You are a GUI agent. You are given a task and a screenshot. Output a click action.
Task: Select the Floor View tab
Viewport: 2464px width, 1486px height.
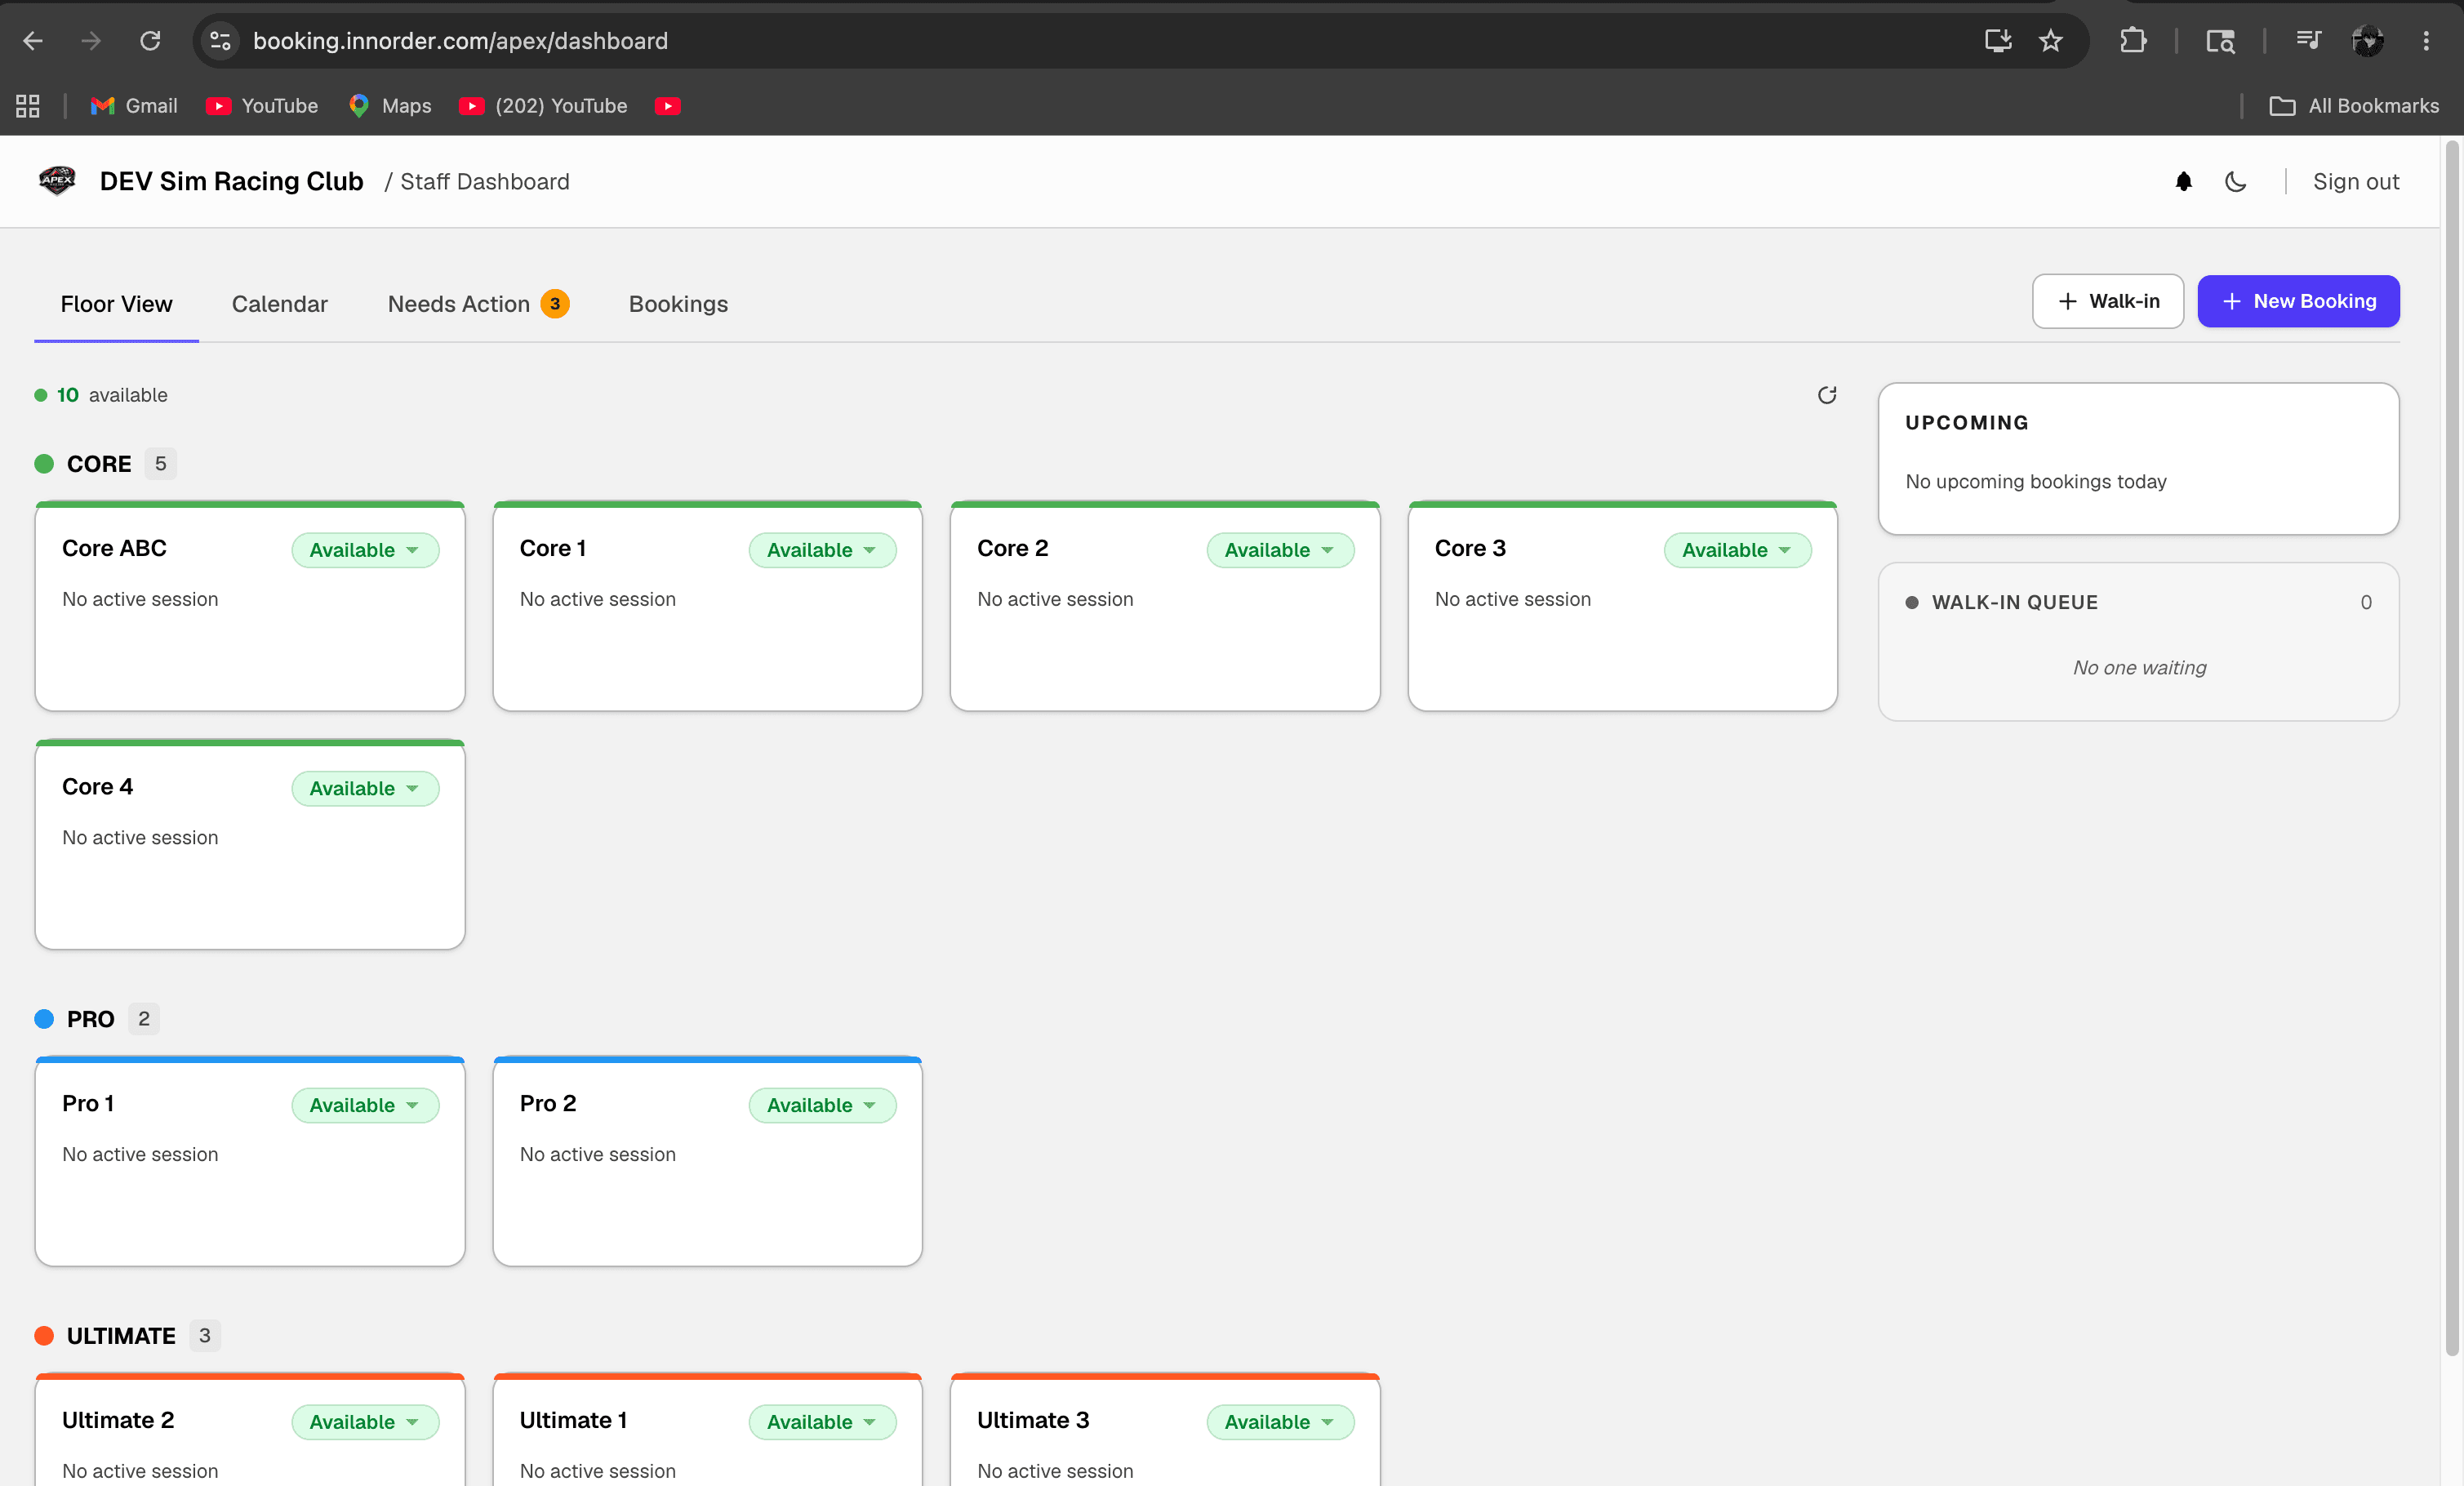(116, 304)
